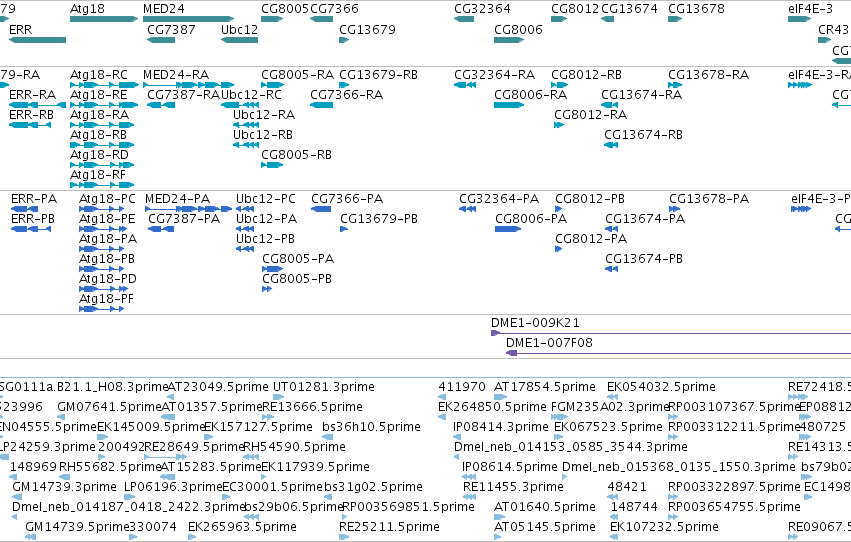
Task: Select EST AT17854.5prime
Action: (545, 387)
